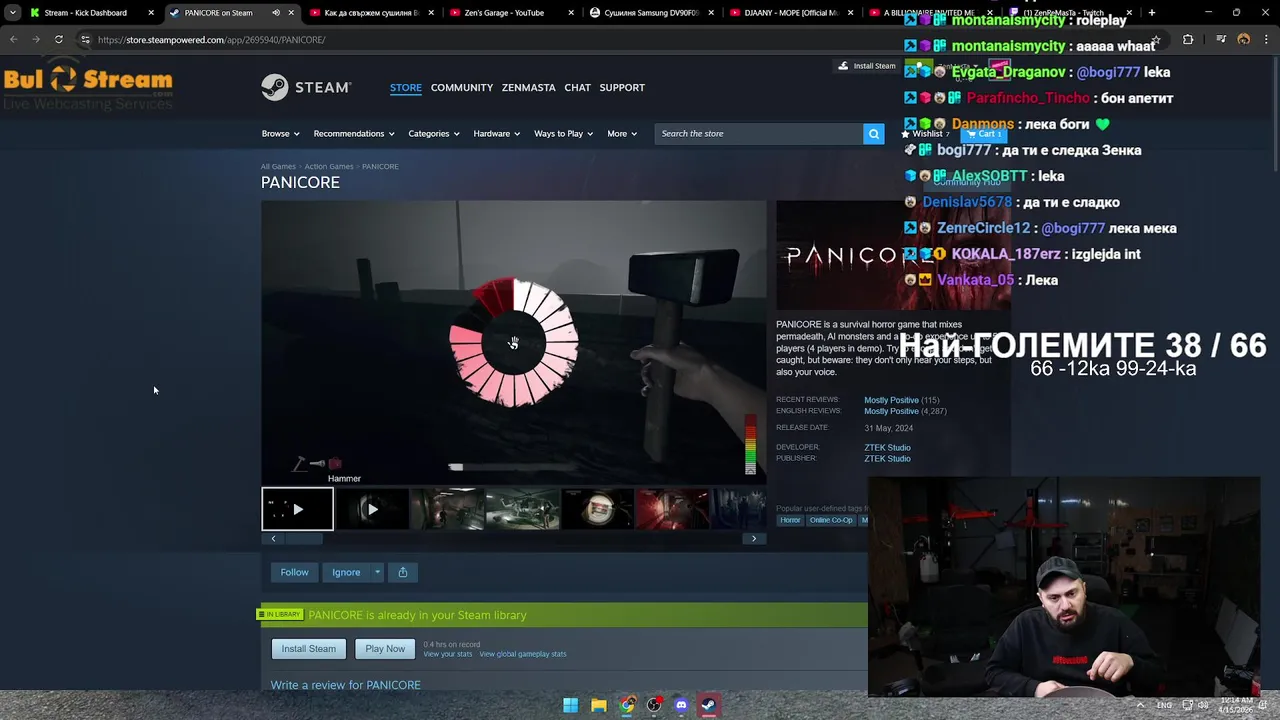Play the first trailer thumbnail

pyautogui.click(x=297, y=509)
